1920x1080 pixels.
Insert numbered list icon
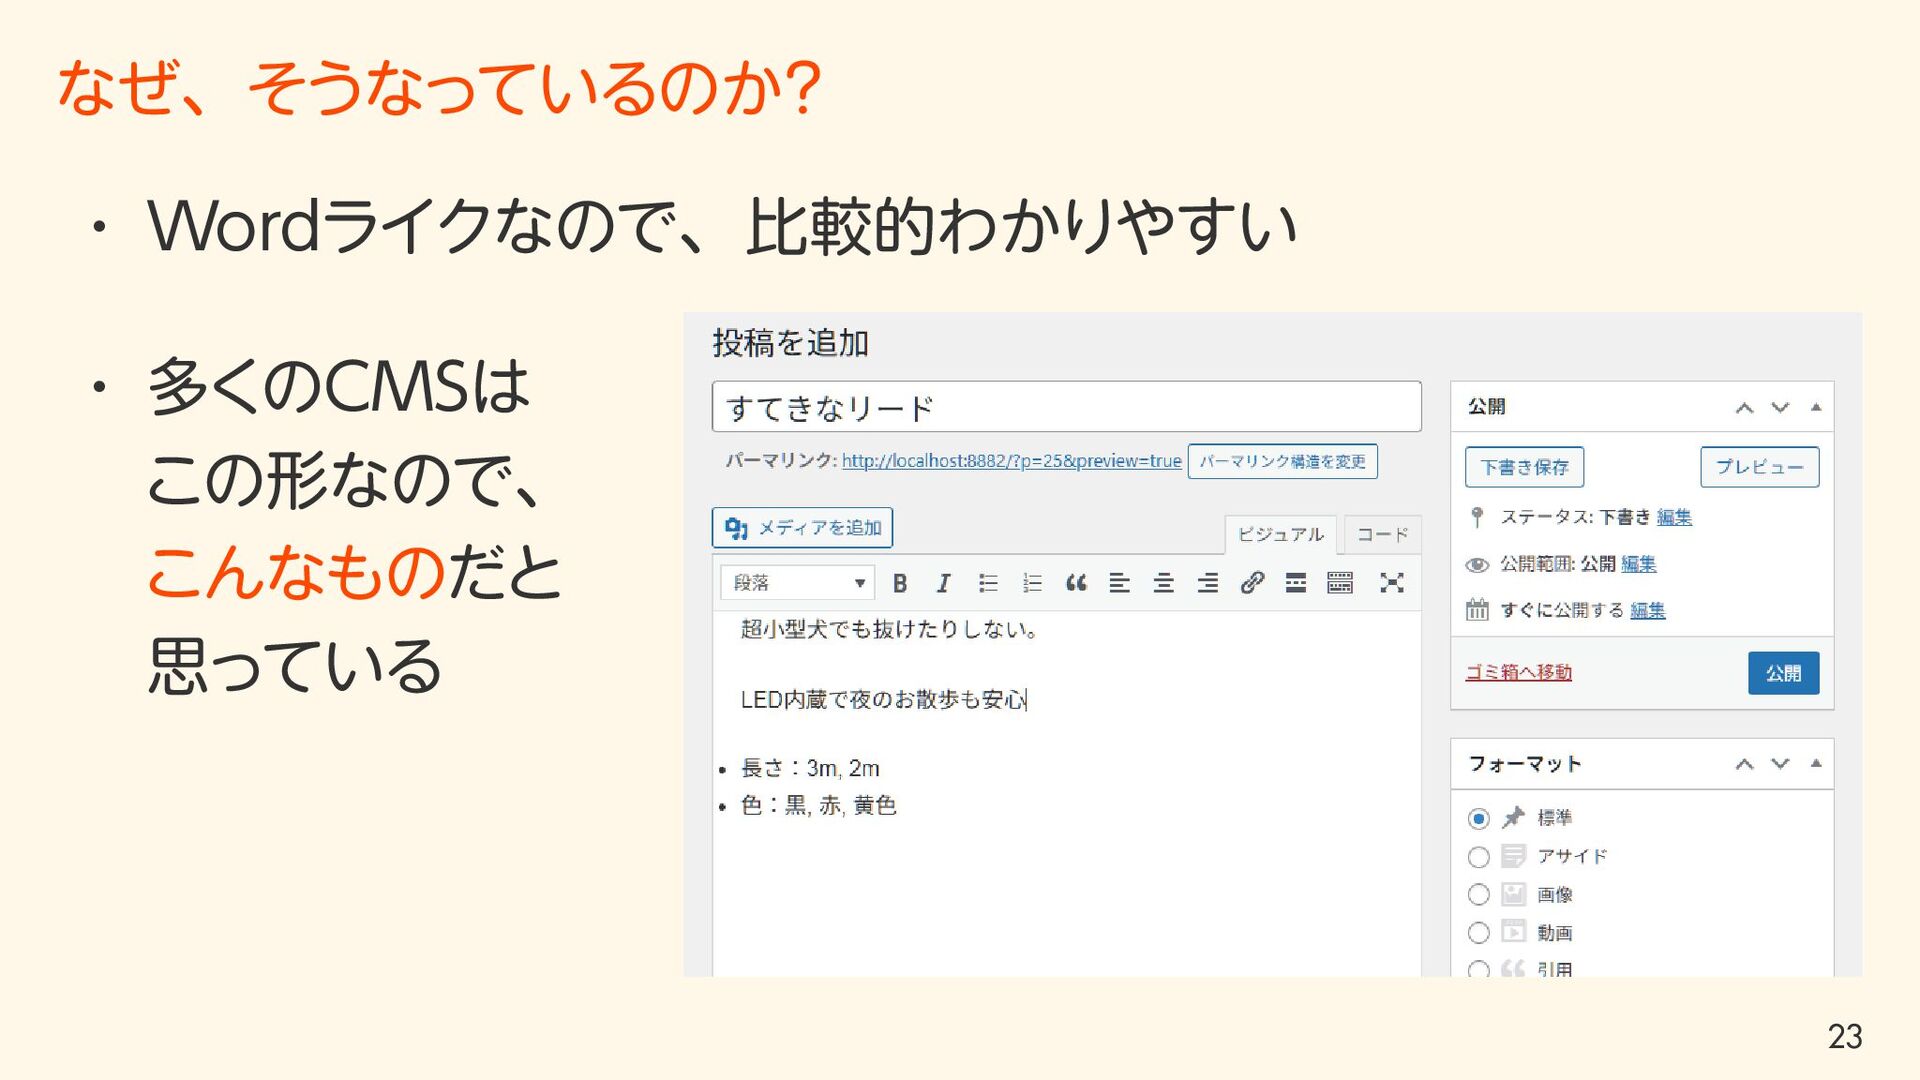point(1032,583)
